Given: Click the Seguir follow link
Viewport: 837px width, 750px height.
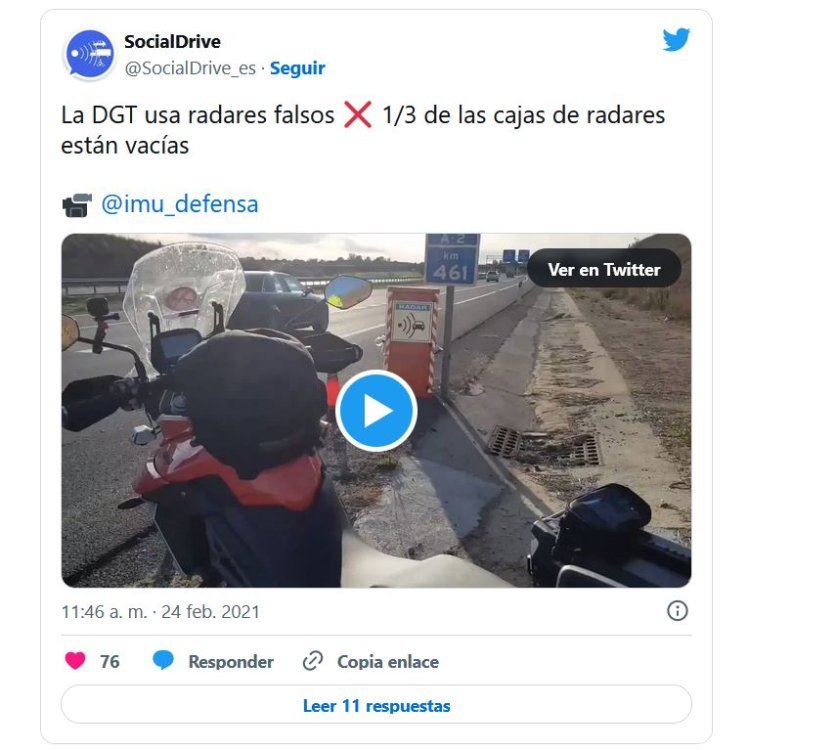Looking at the screenshot, I should tap(297, 68).
